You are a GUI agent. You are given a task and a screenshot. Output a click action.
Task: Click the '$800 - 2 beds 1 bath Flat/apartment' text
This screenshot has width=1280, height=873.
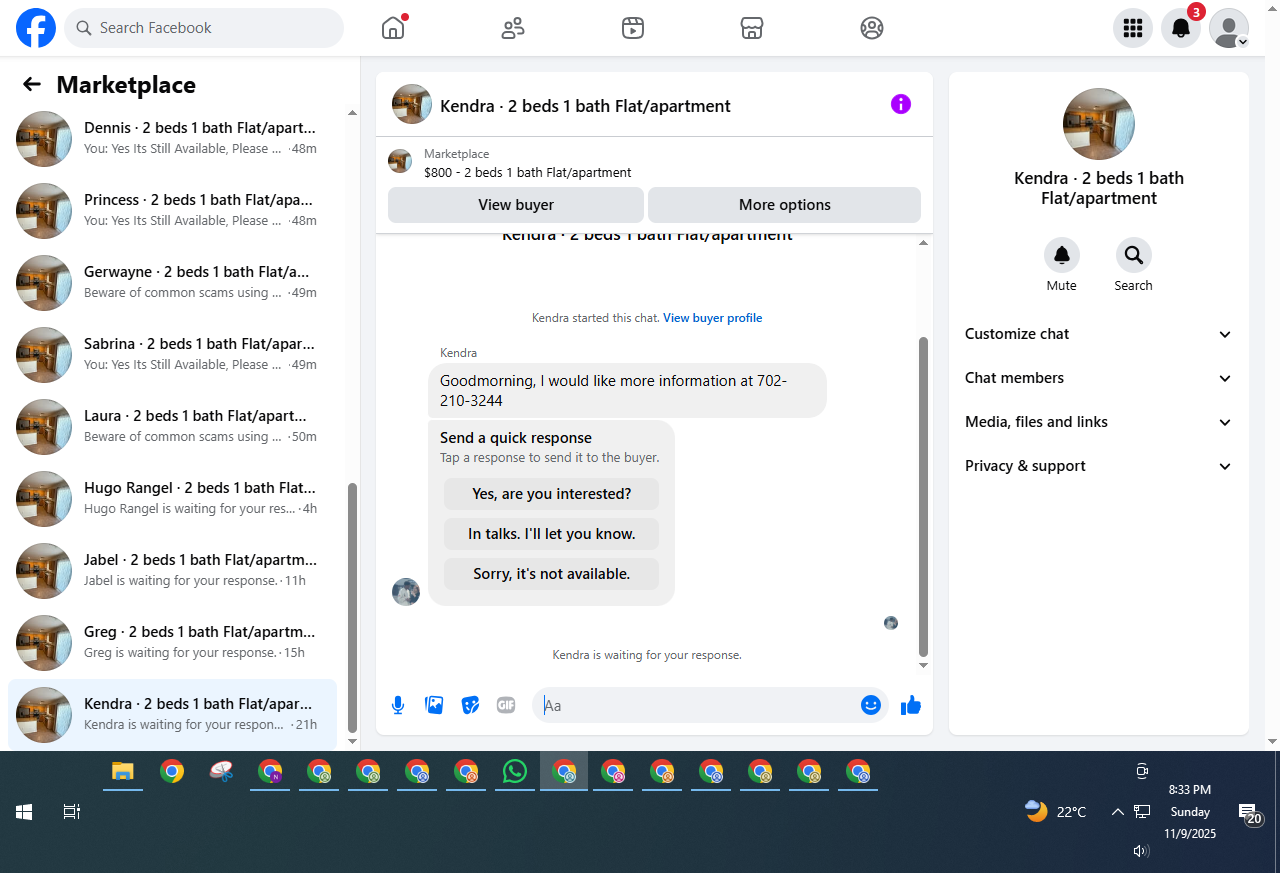(528, 172)
